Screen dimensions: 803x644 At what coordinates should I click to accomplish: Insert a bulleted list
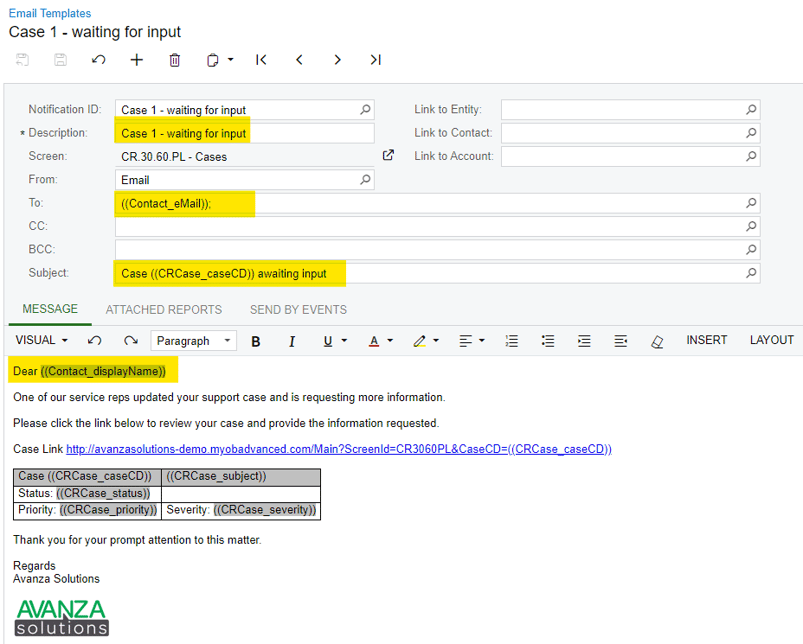coord(548,341)
